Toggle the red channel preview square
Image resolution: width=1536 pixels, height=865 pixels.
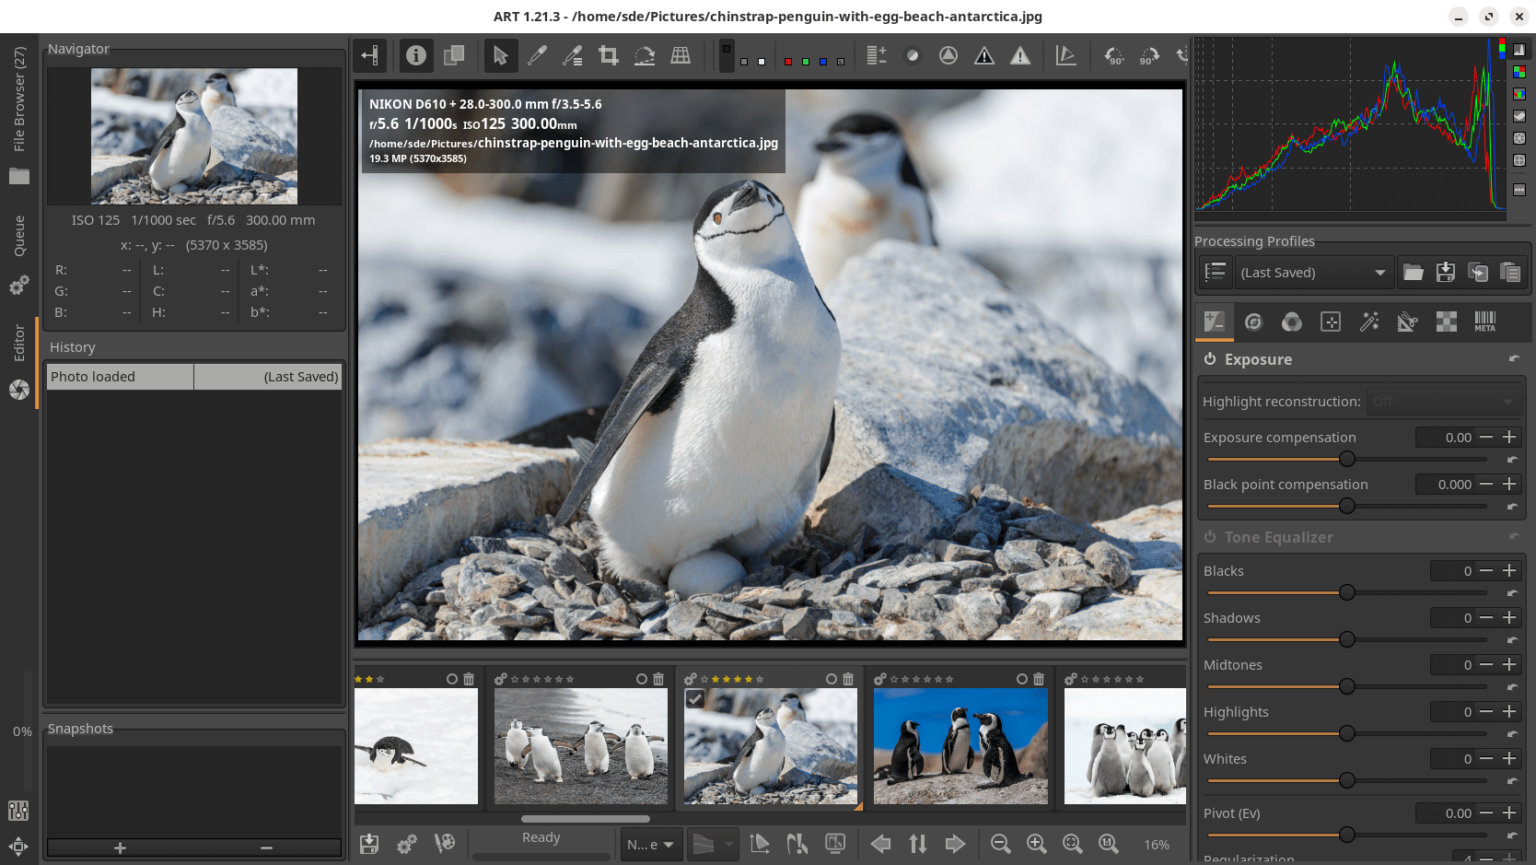(x=788, y=62)
